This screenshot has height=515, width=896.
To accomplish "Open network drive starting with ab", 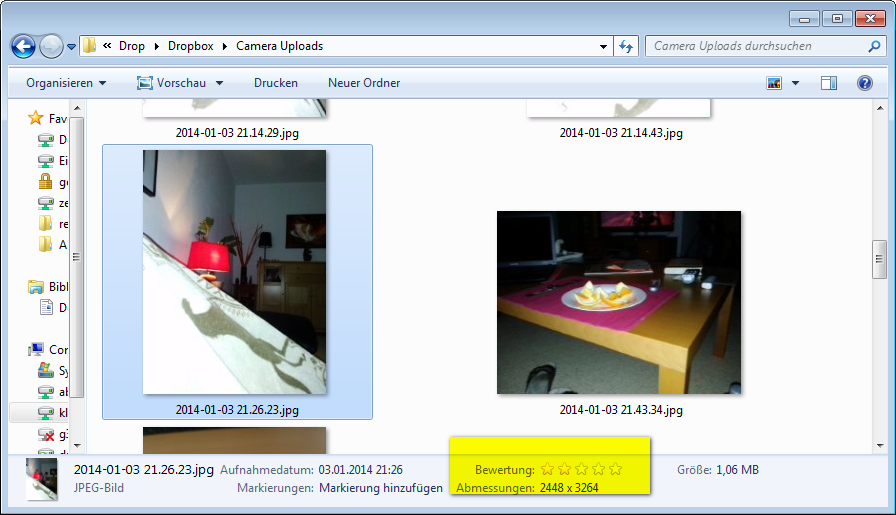I will pyautogui.click(x=53, y=392).
